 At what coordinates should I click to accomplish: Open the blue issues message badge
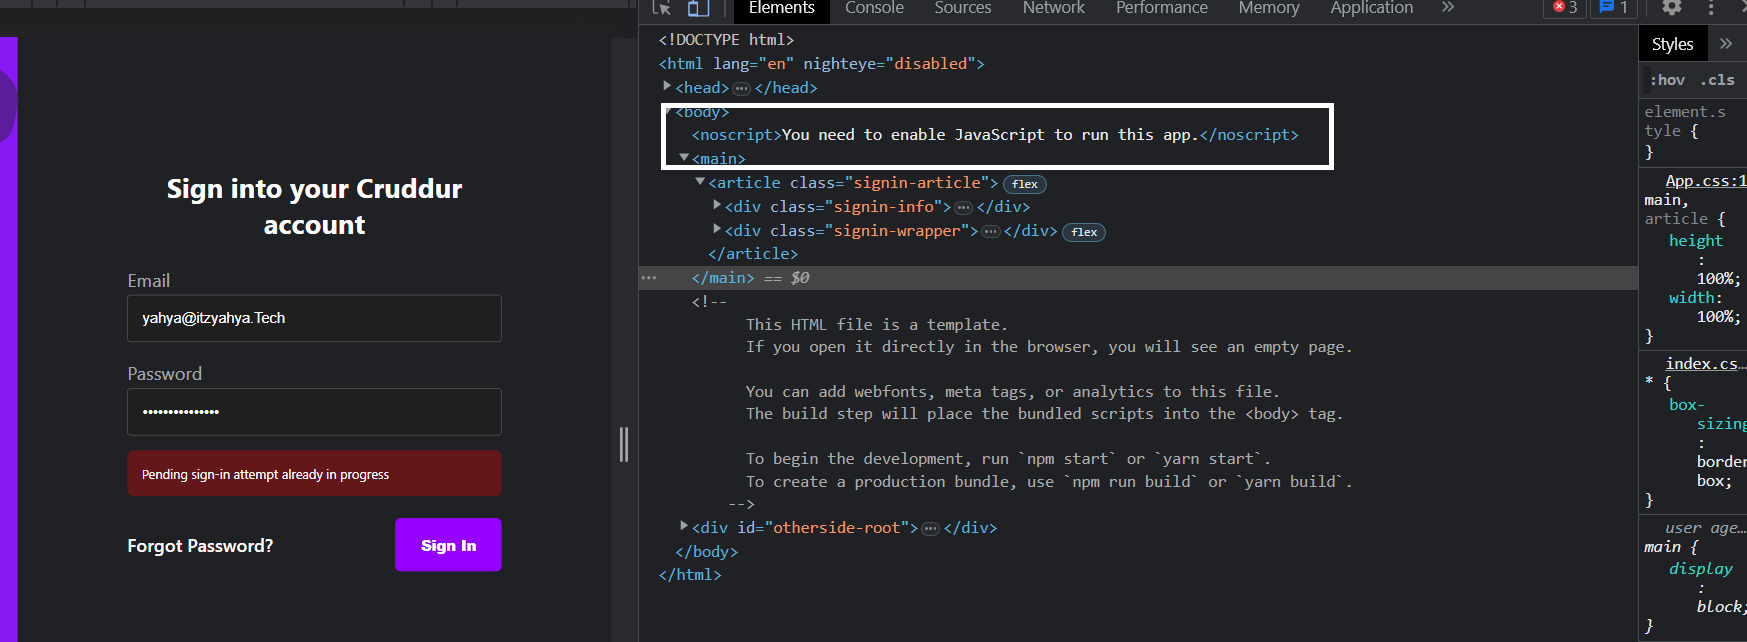[1614, 7]
